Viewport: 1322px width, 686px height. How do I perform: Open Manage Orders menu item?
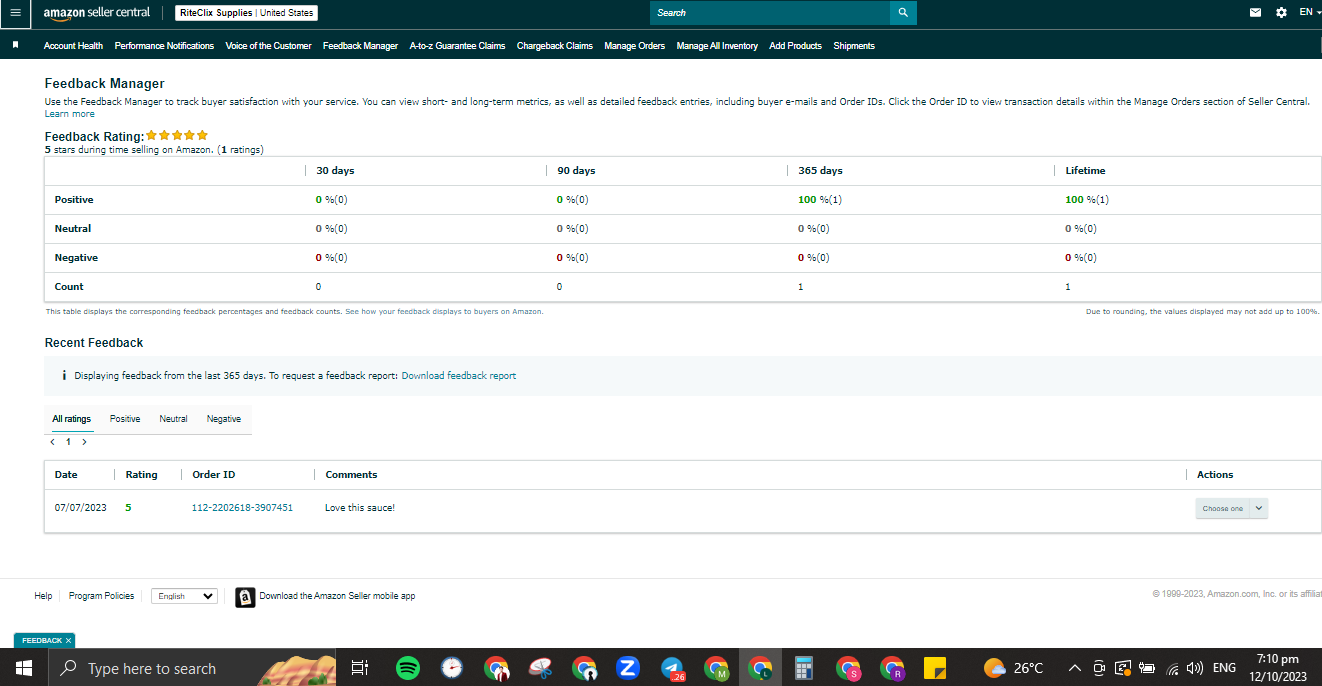tap(634, 46)
